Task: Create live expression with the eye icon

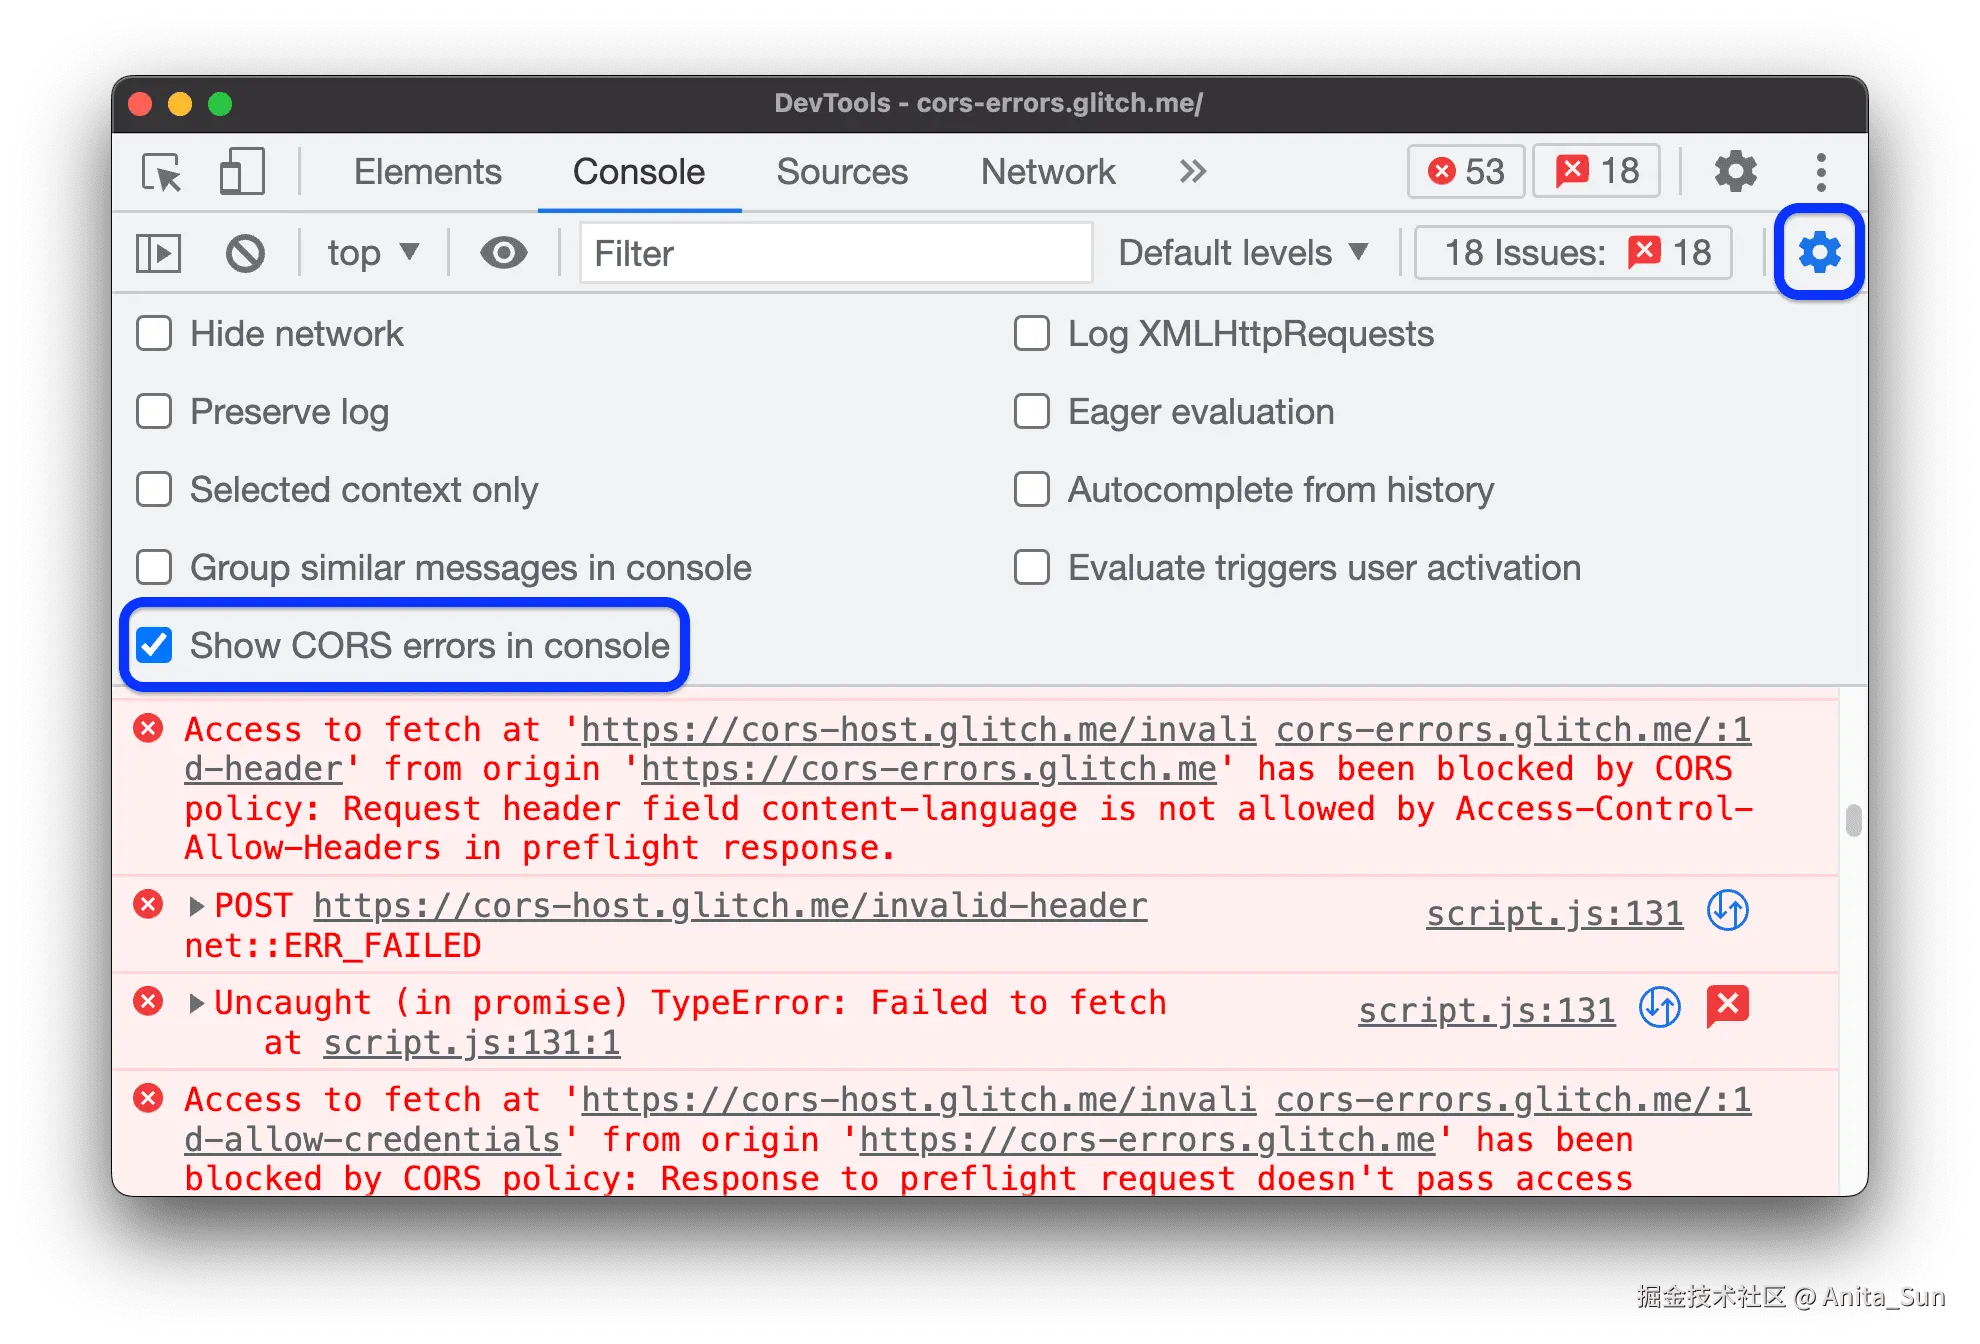Action: pos(503,253)
